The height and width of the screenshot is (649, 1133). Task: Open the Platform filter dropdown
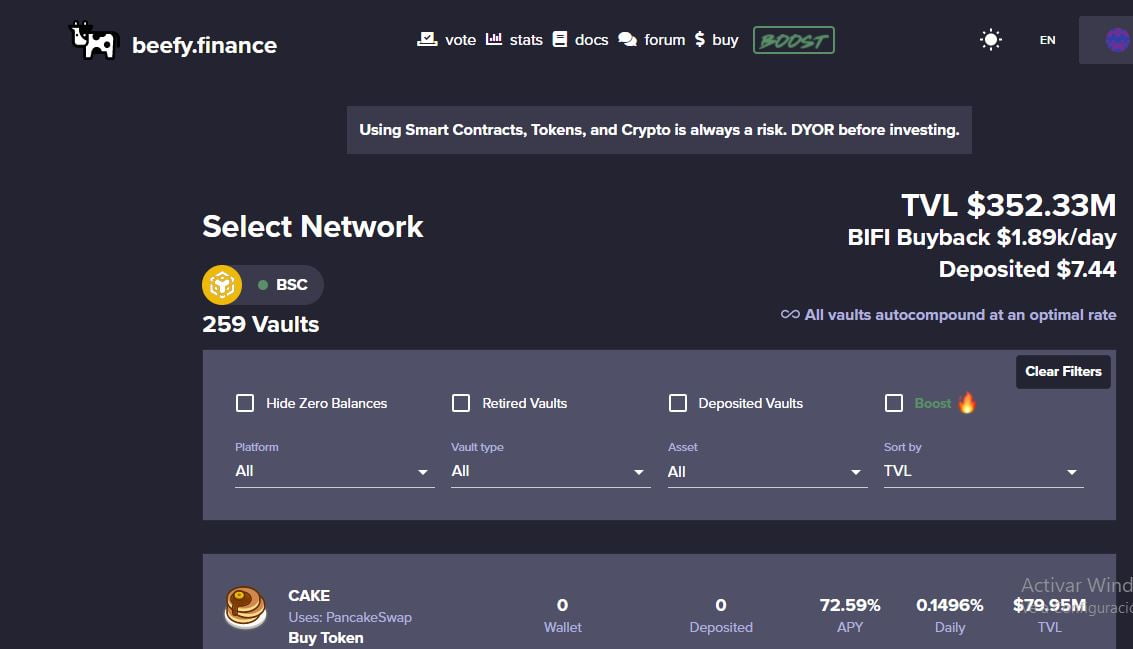pos(334,472)
